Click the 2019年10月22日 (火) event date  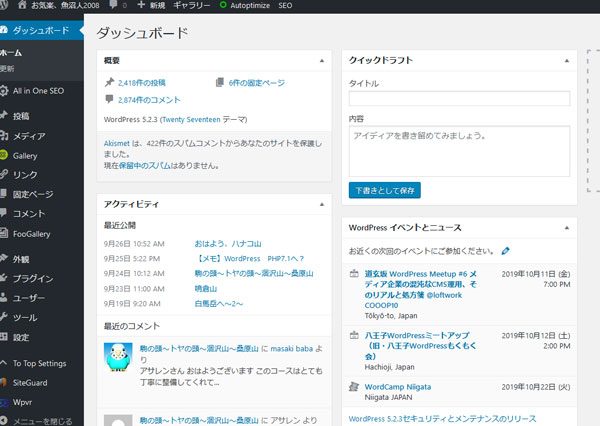pyautogui.click(x=536, y=387)
